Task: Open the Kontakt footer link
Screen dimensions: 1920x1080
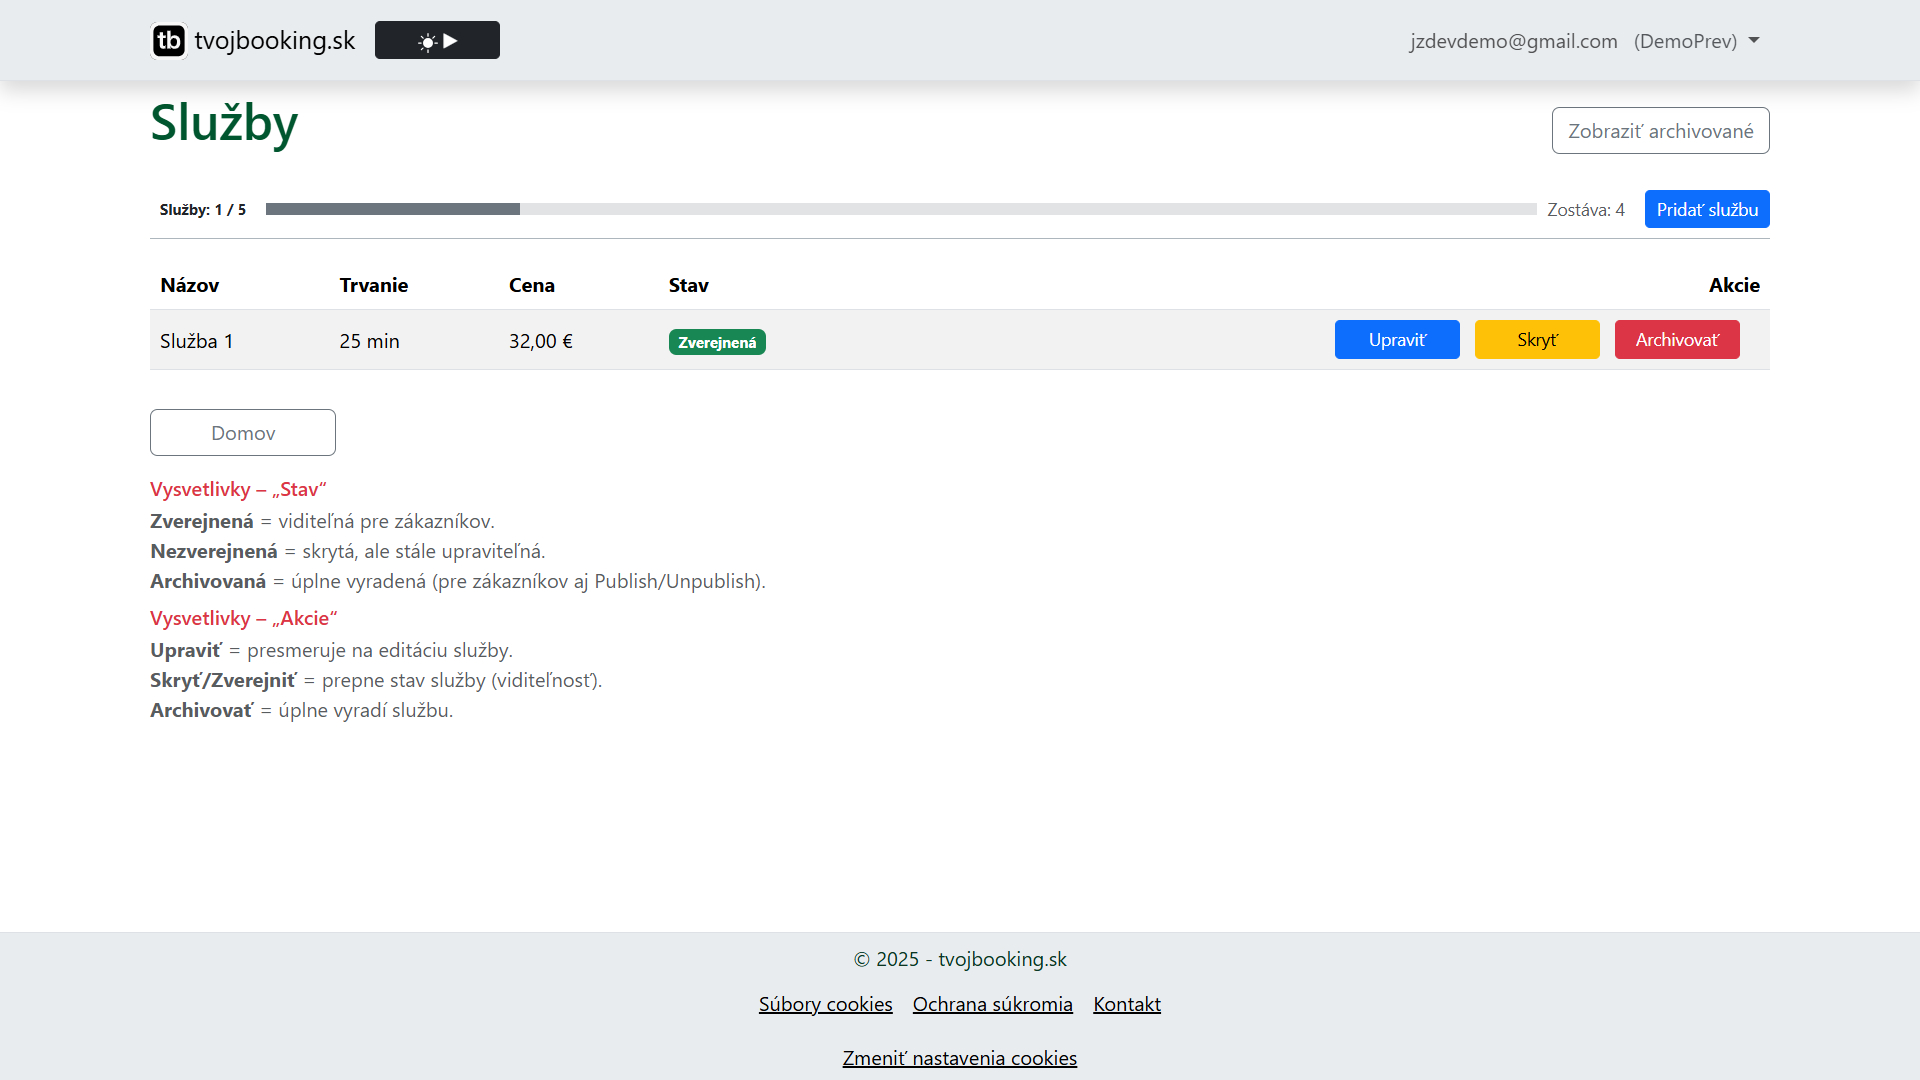Action: 1126,1004
